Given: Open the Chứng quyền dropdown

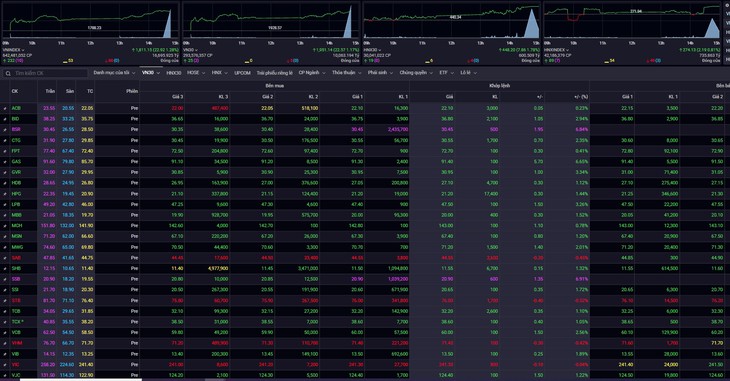Looking at the screenshot, I should (416, 73).
